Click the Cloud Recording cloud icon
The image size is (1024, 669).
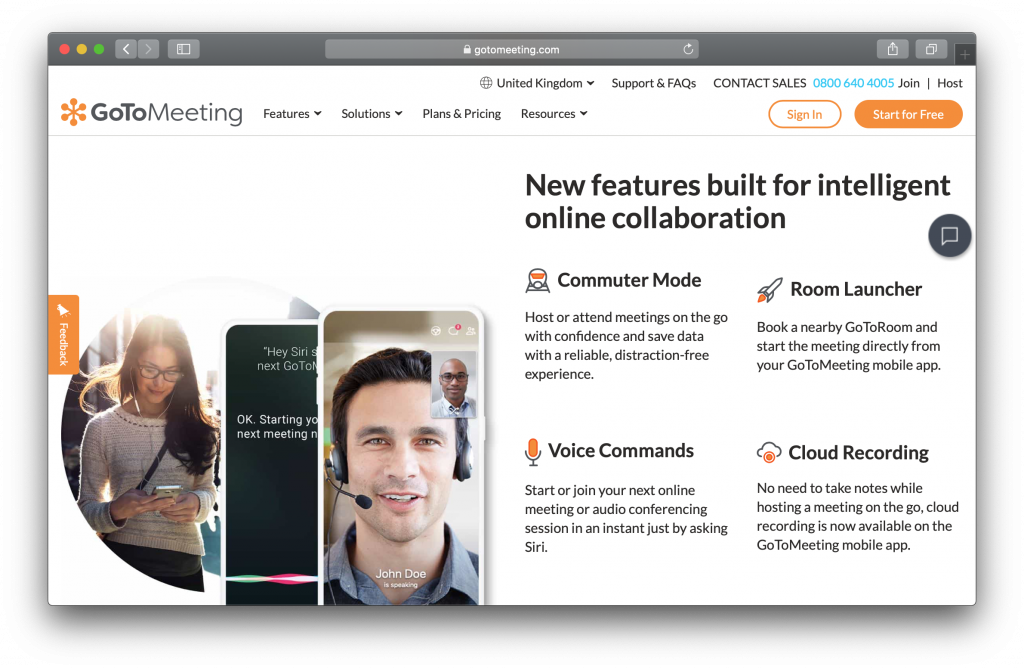point(769,452)
